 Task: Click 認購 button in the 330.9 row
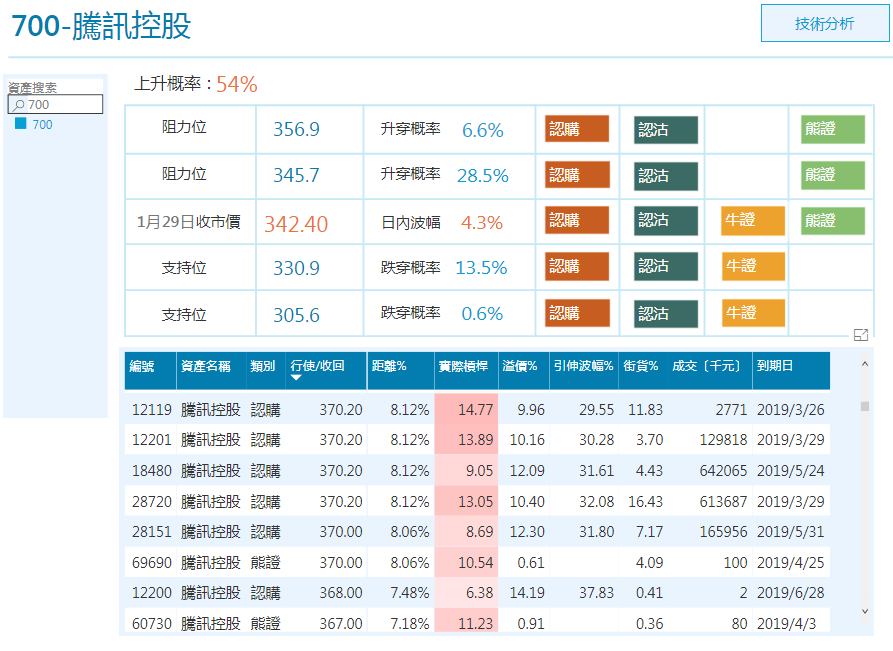pos(577,267)
